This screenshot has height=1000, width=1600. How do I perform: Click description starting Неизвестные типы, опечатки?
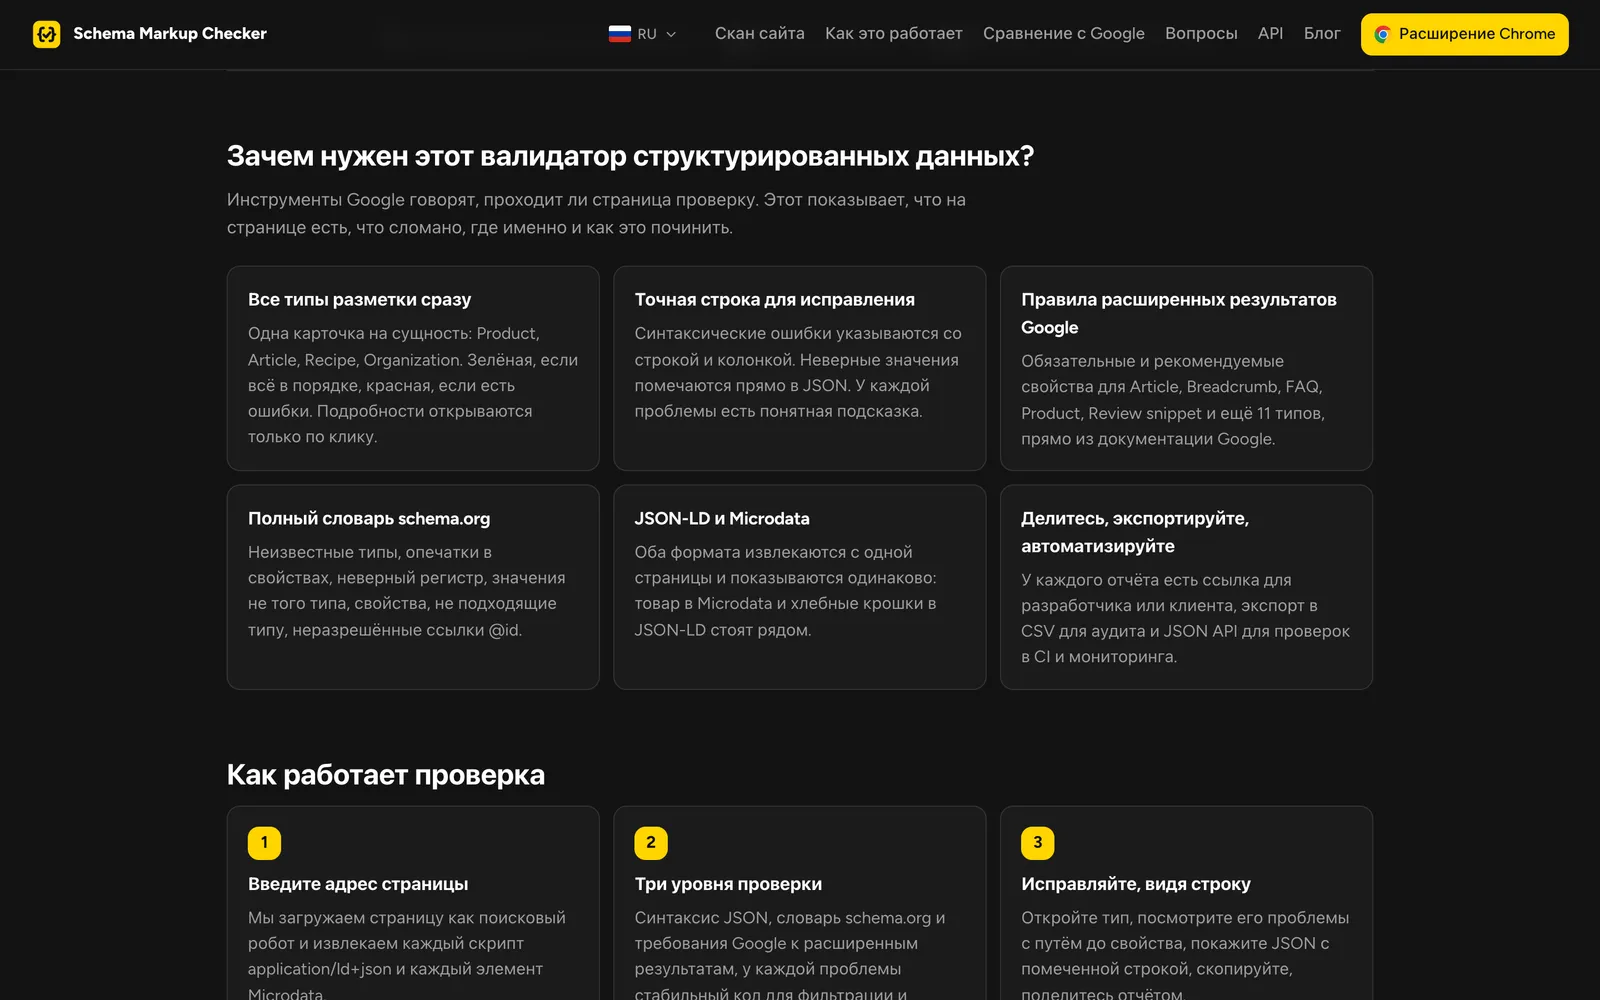click(x=407, y=591)
